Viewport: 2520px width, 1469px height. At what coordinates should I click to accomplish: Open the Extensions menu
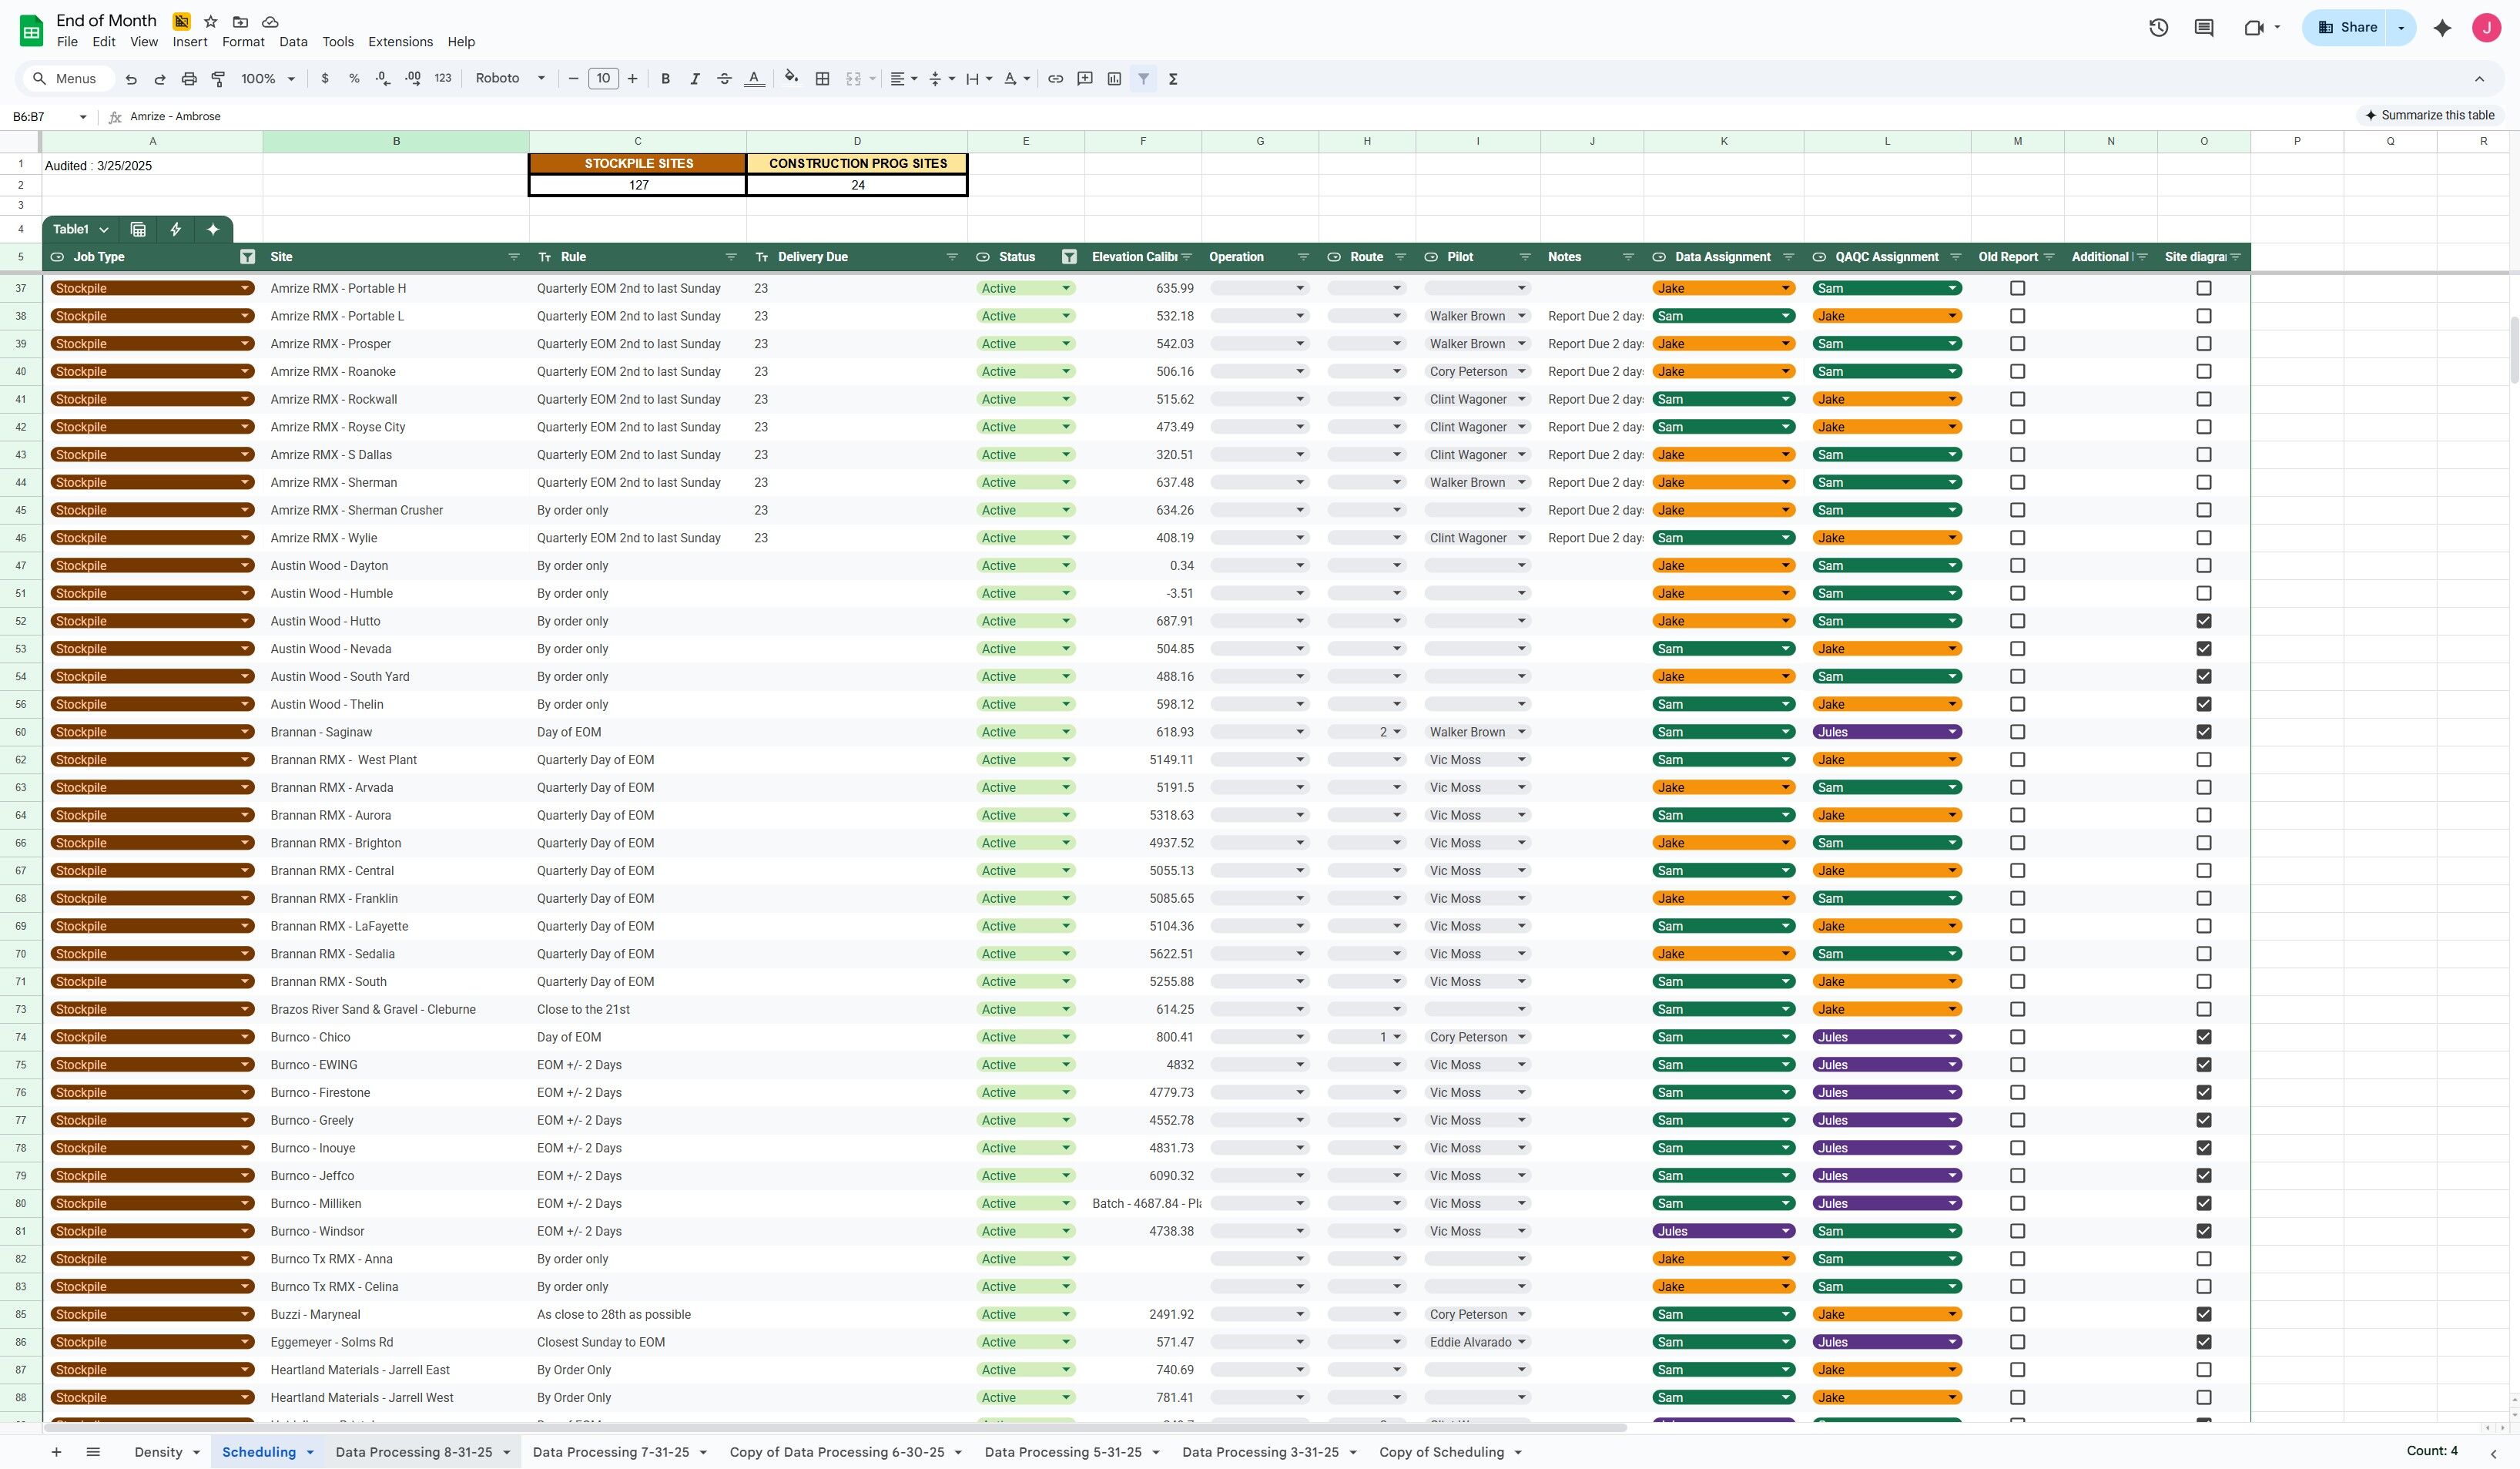(400, 42)
